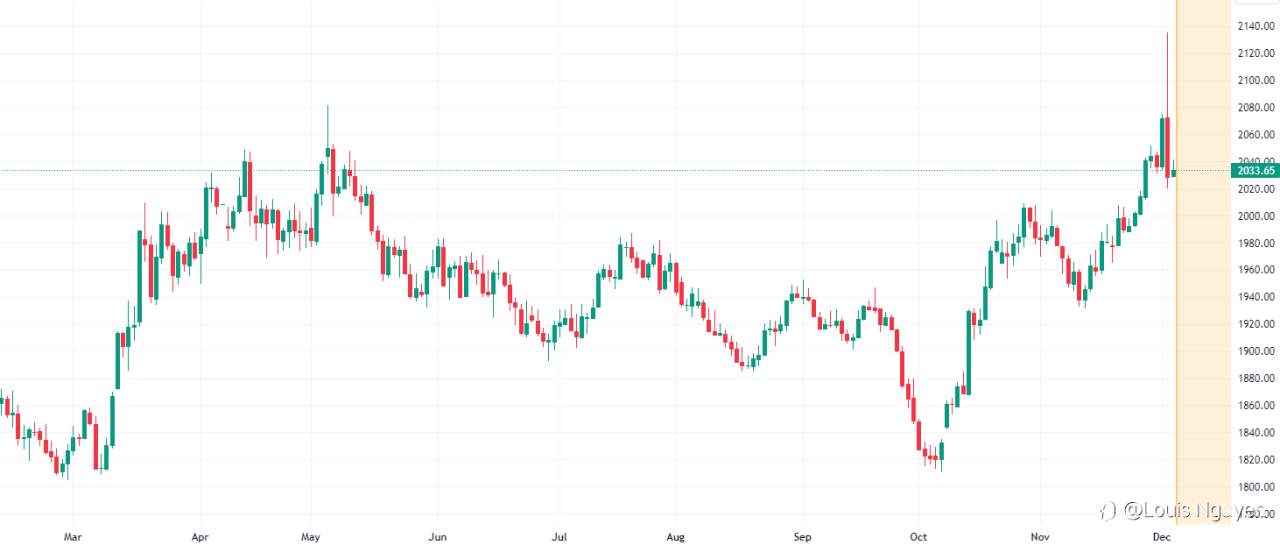Click the 1900.00 price axis label

pos(1256,351)
